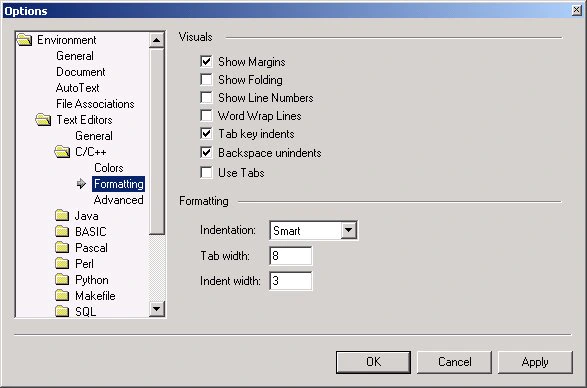The image size is (587, 388).
Task: Open File Associations settings
Action: [95, 104]
